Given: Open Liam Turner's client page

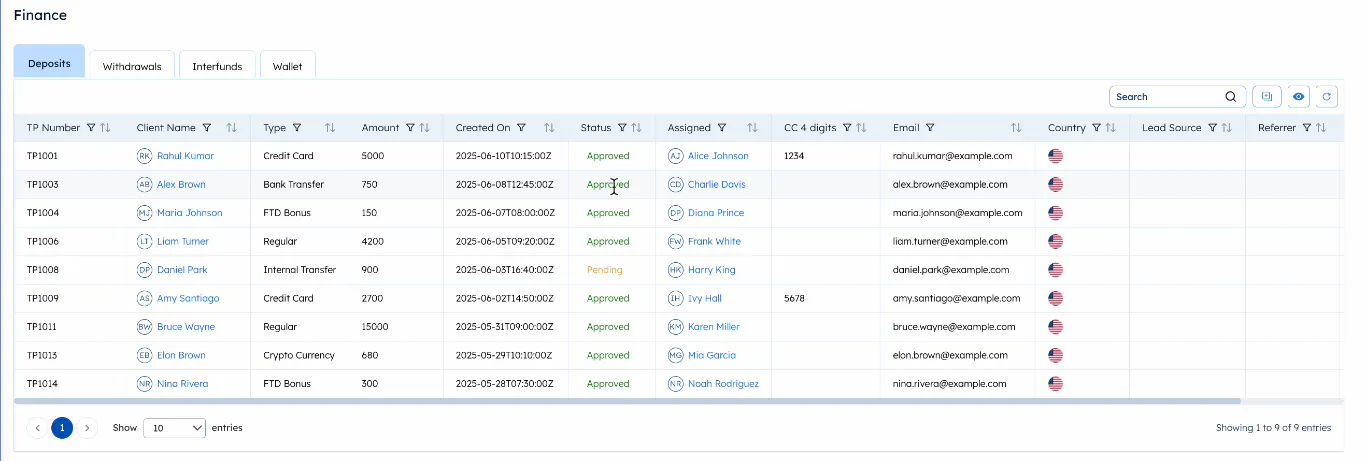Looking at the screenshot, I should click(183, 241).
